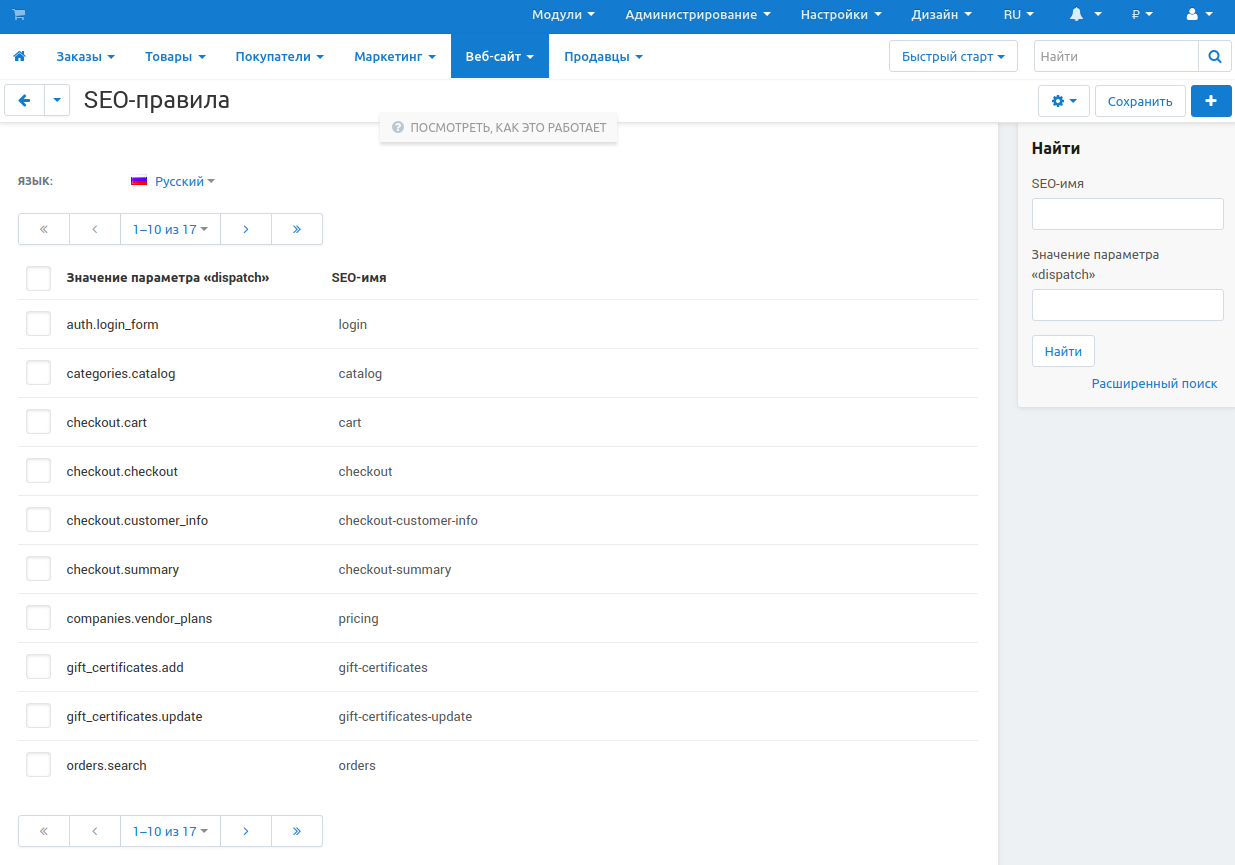Viewport: 1235px width, 865px height.
Task: Go to last page in top pagination
Action: [297, 229]
